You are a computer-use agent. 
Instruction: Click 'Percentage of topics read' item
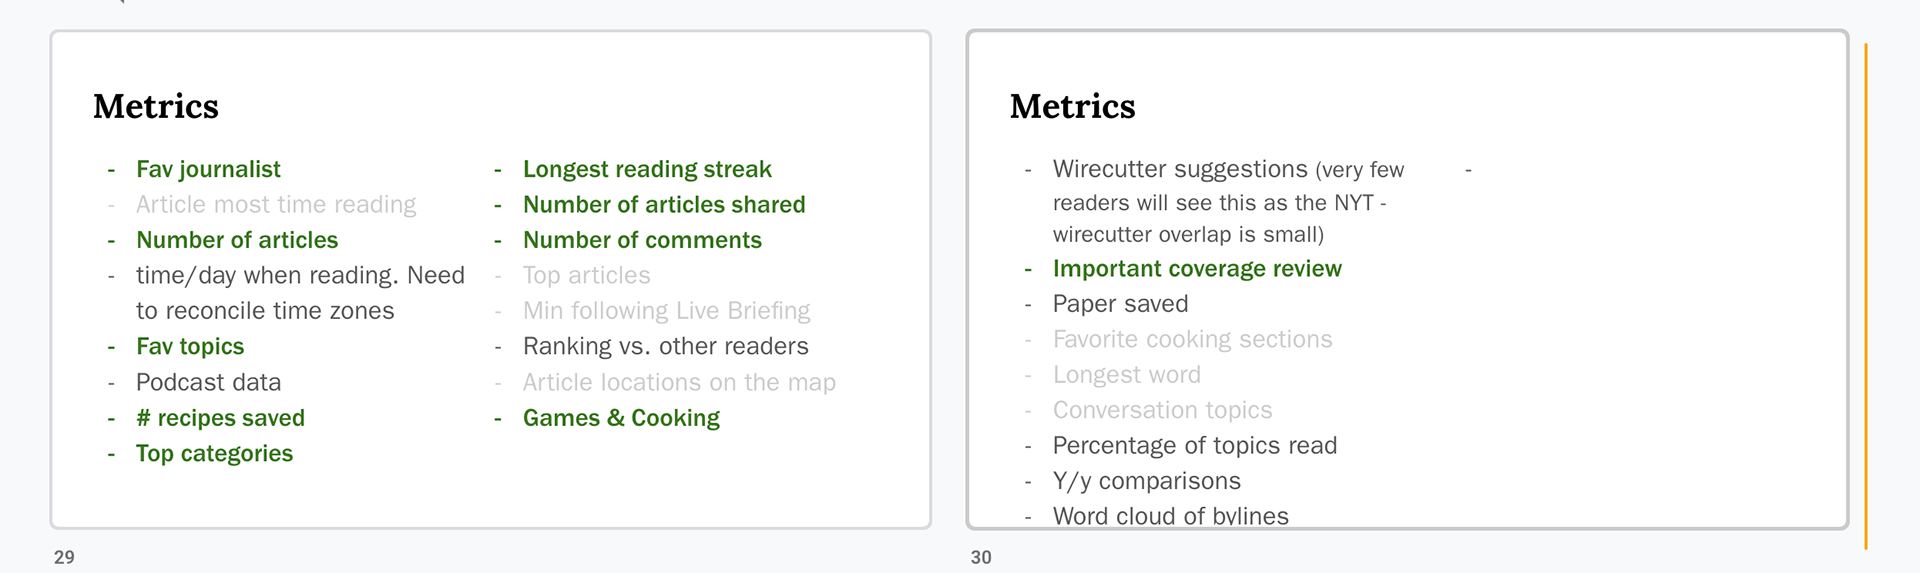tap(1195, 446)
